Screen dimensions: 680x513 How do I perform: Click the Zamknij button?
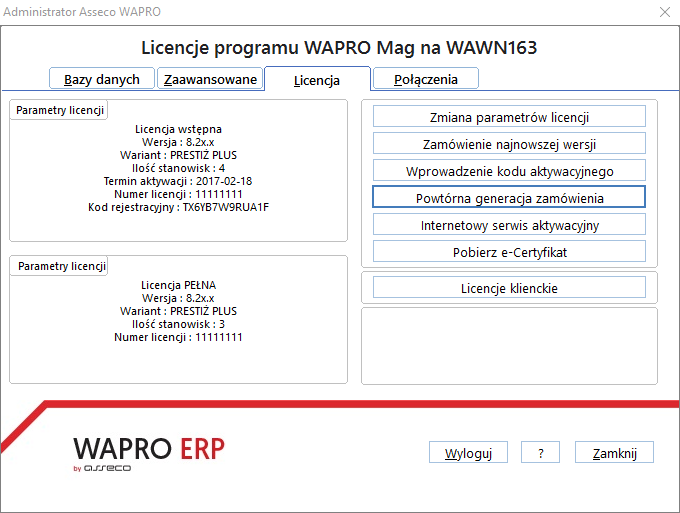pyautogui.click(x=614, y=453)
